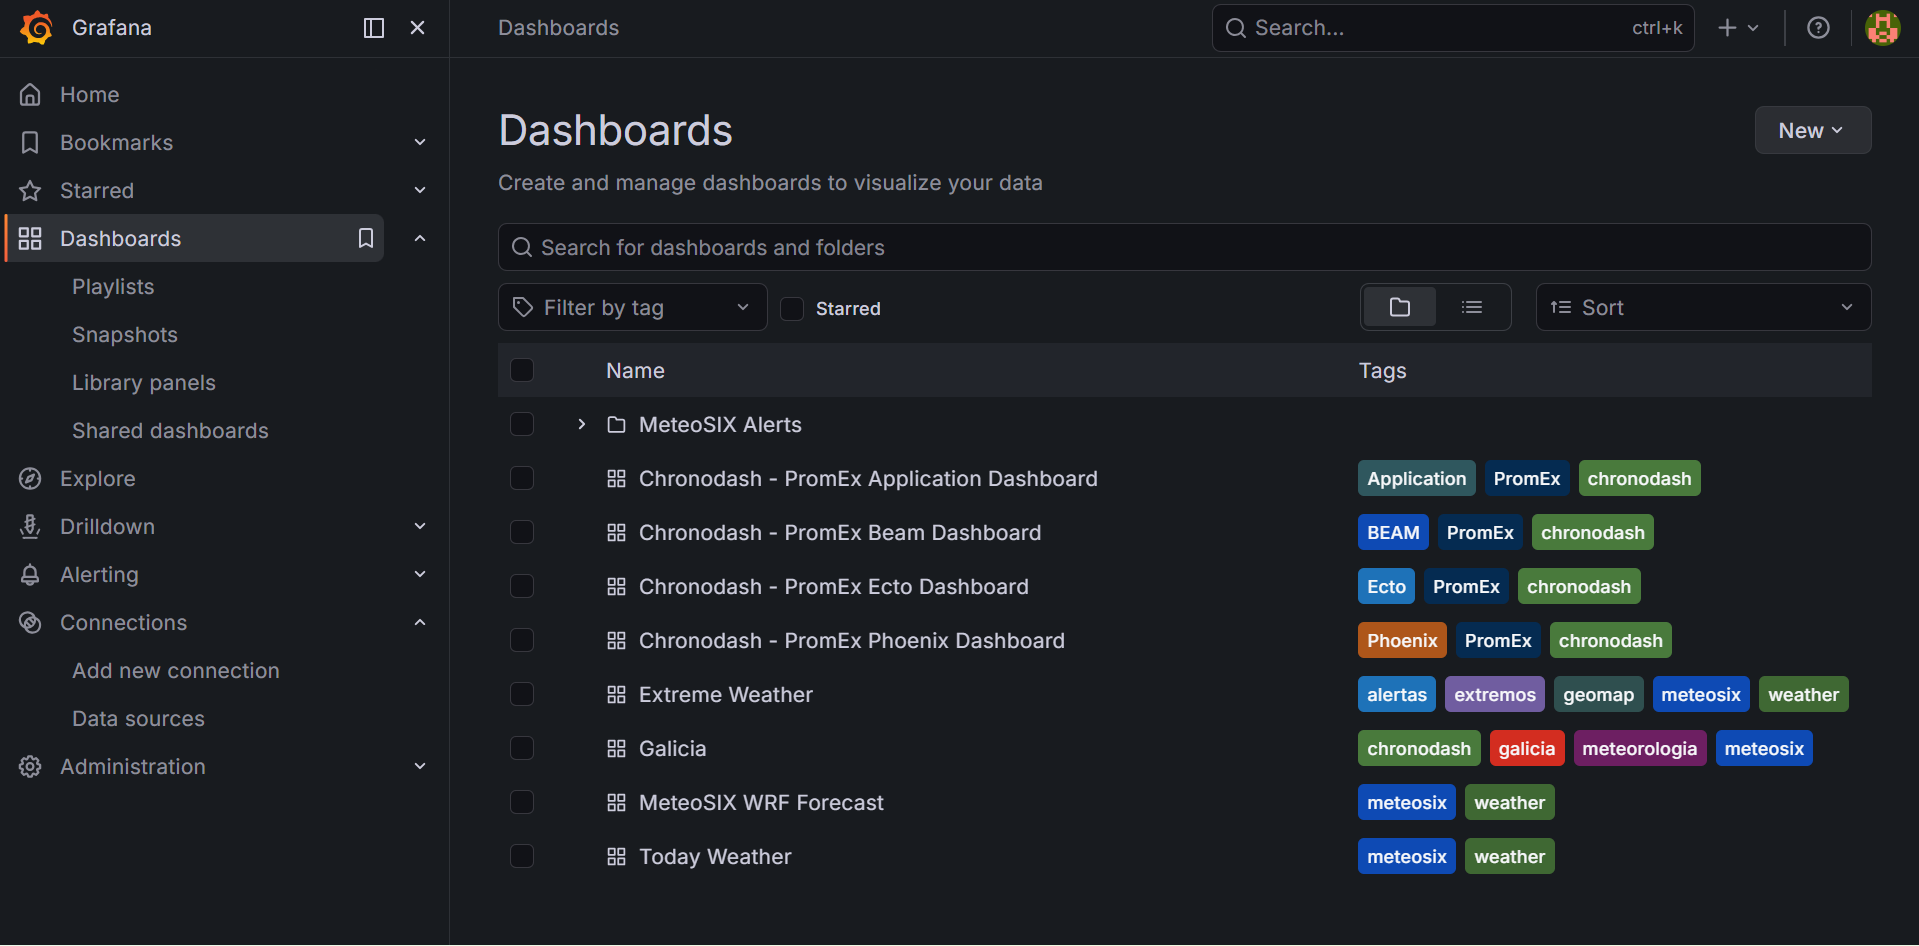Screen dimensions: 1919x946
Task: Go to Add new connection
Action: (176, 671)
